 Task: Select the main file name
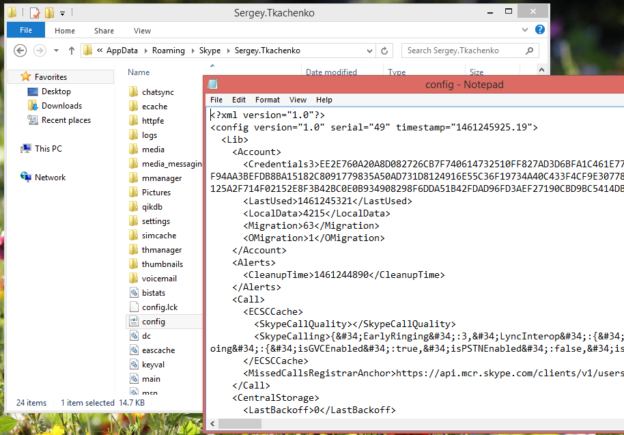[151, 379]
